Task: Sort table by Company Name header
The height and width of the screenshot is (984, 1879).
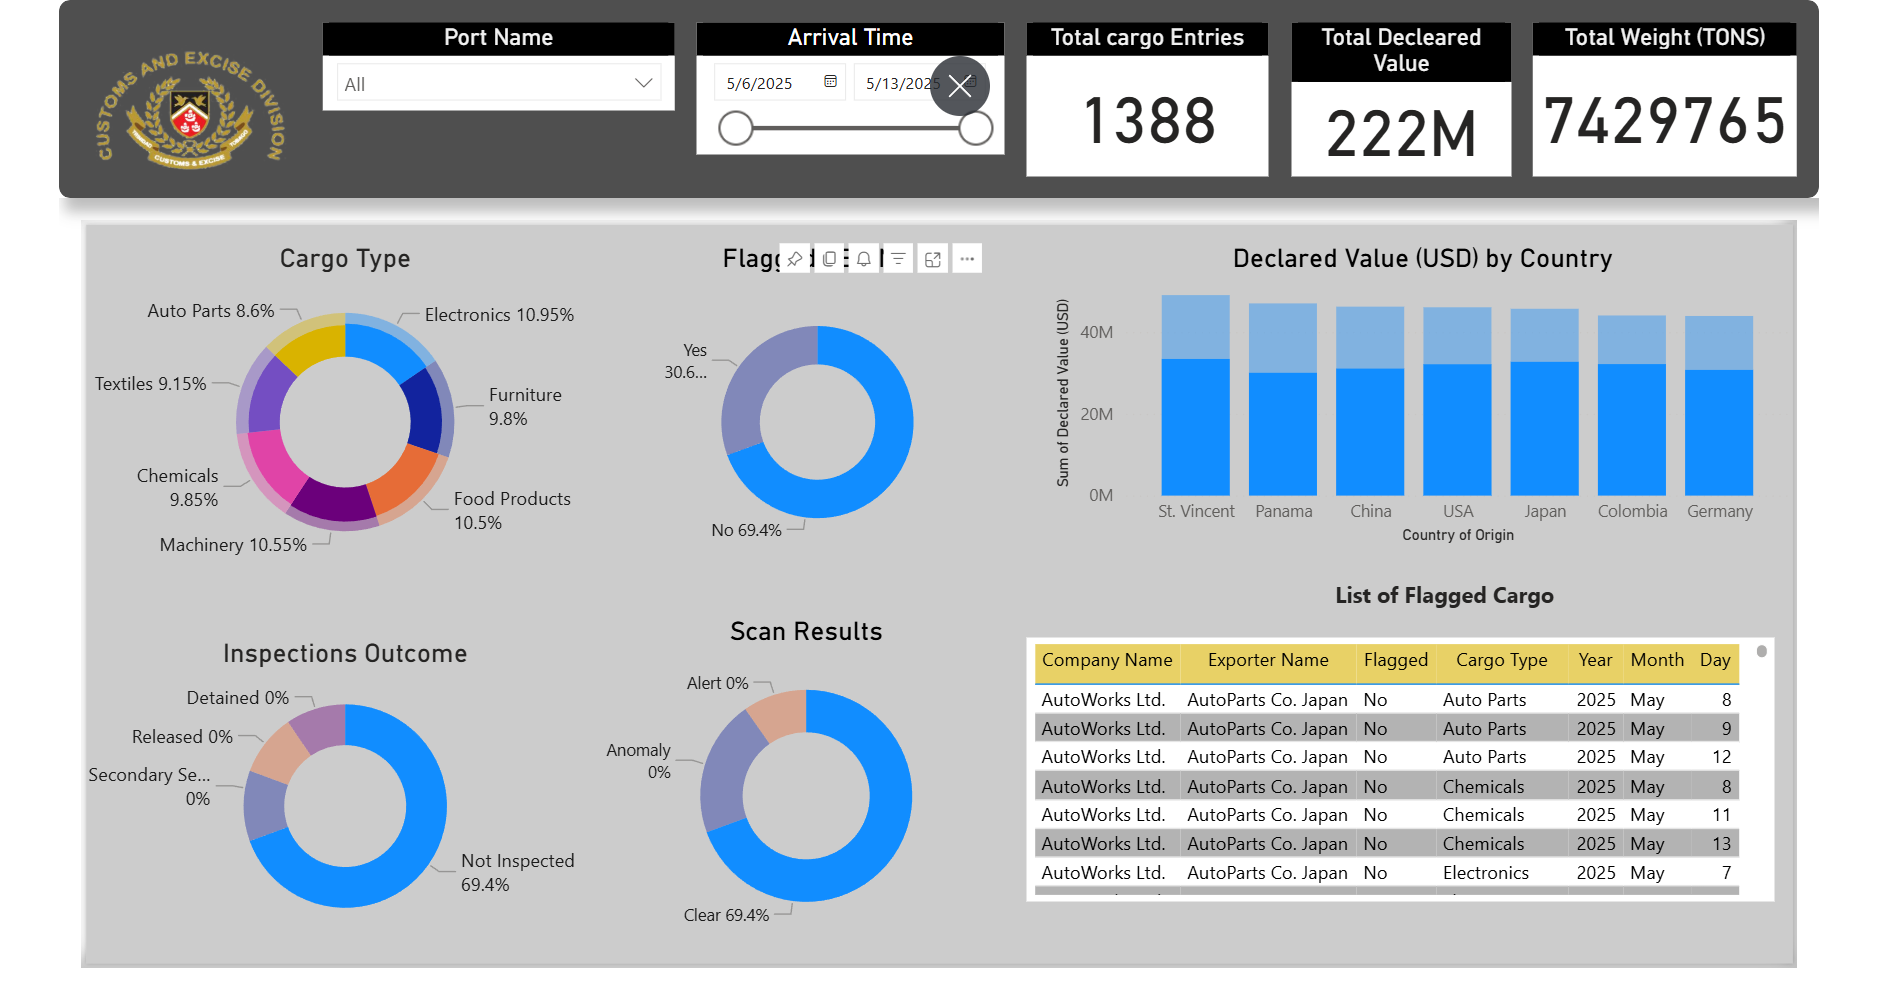Action: click(x=1107, y=660)
